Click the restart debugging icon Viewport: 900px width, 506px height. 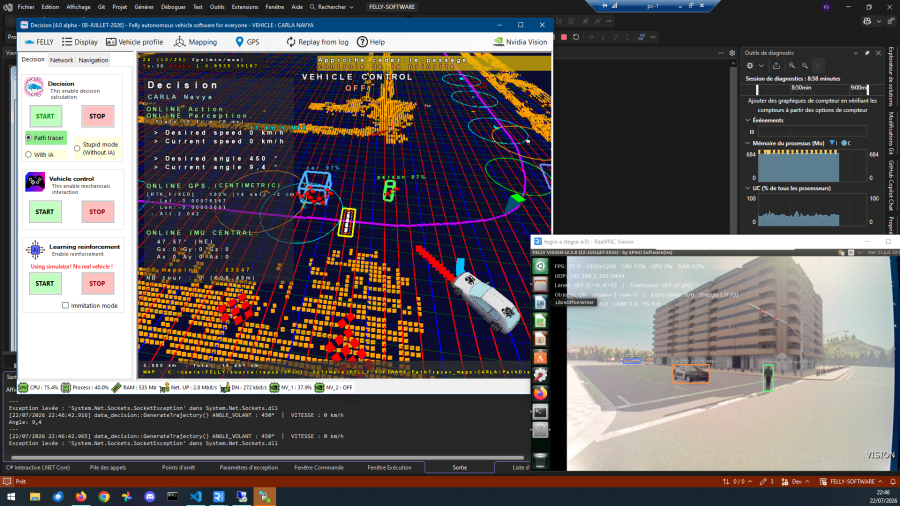(576, 37)
